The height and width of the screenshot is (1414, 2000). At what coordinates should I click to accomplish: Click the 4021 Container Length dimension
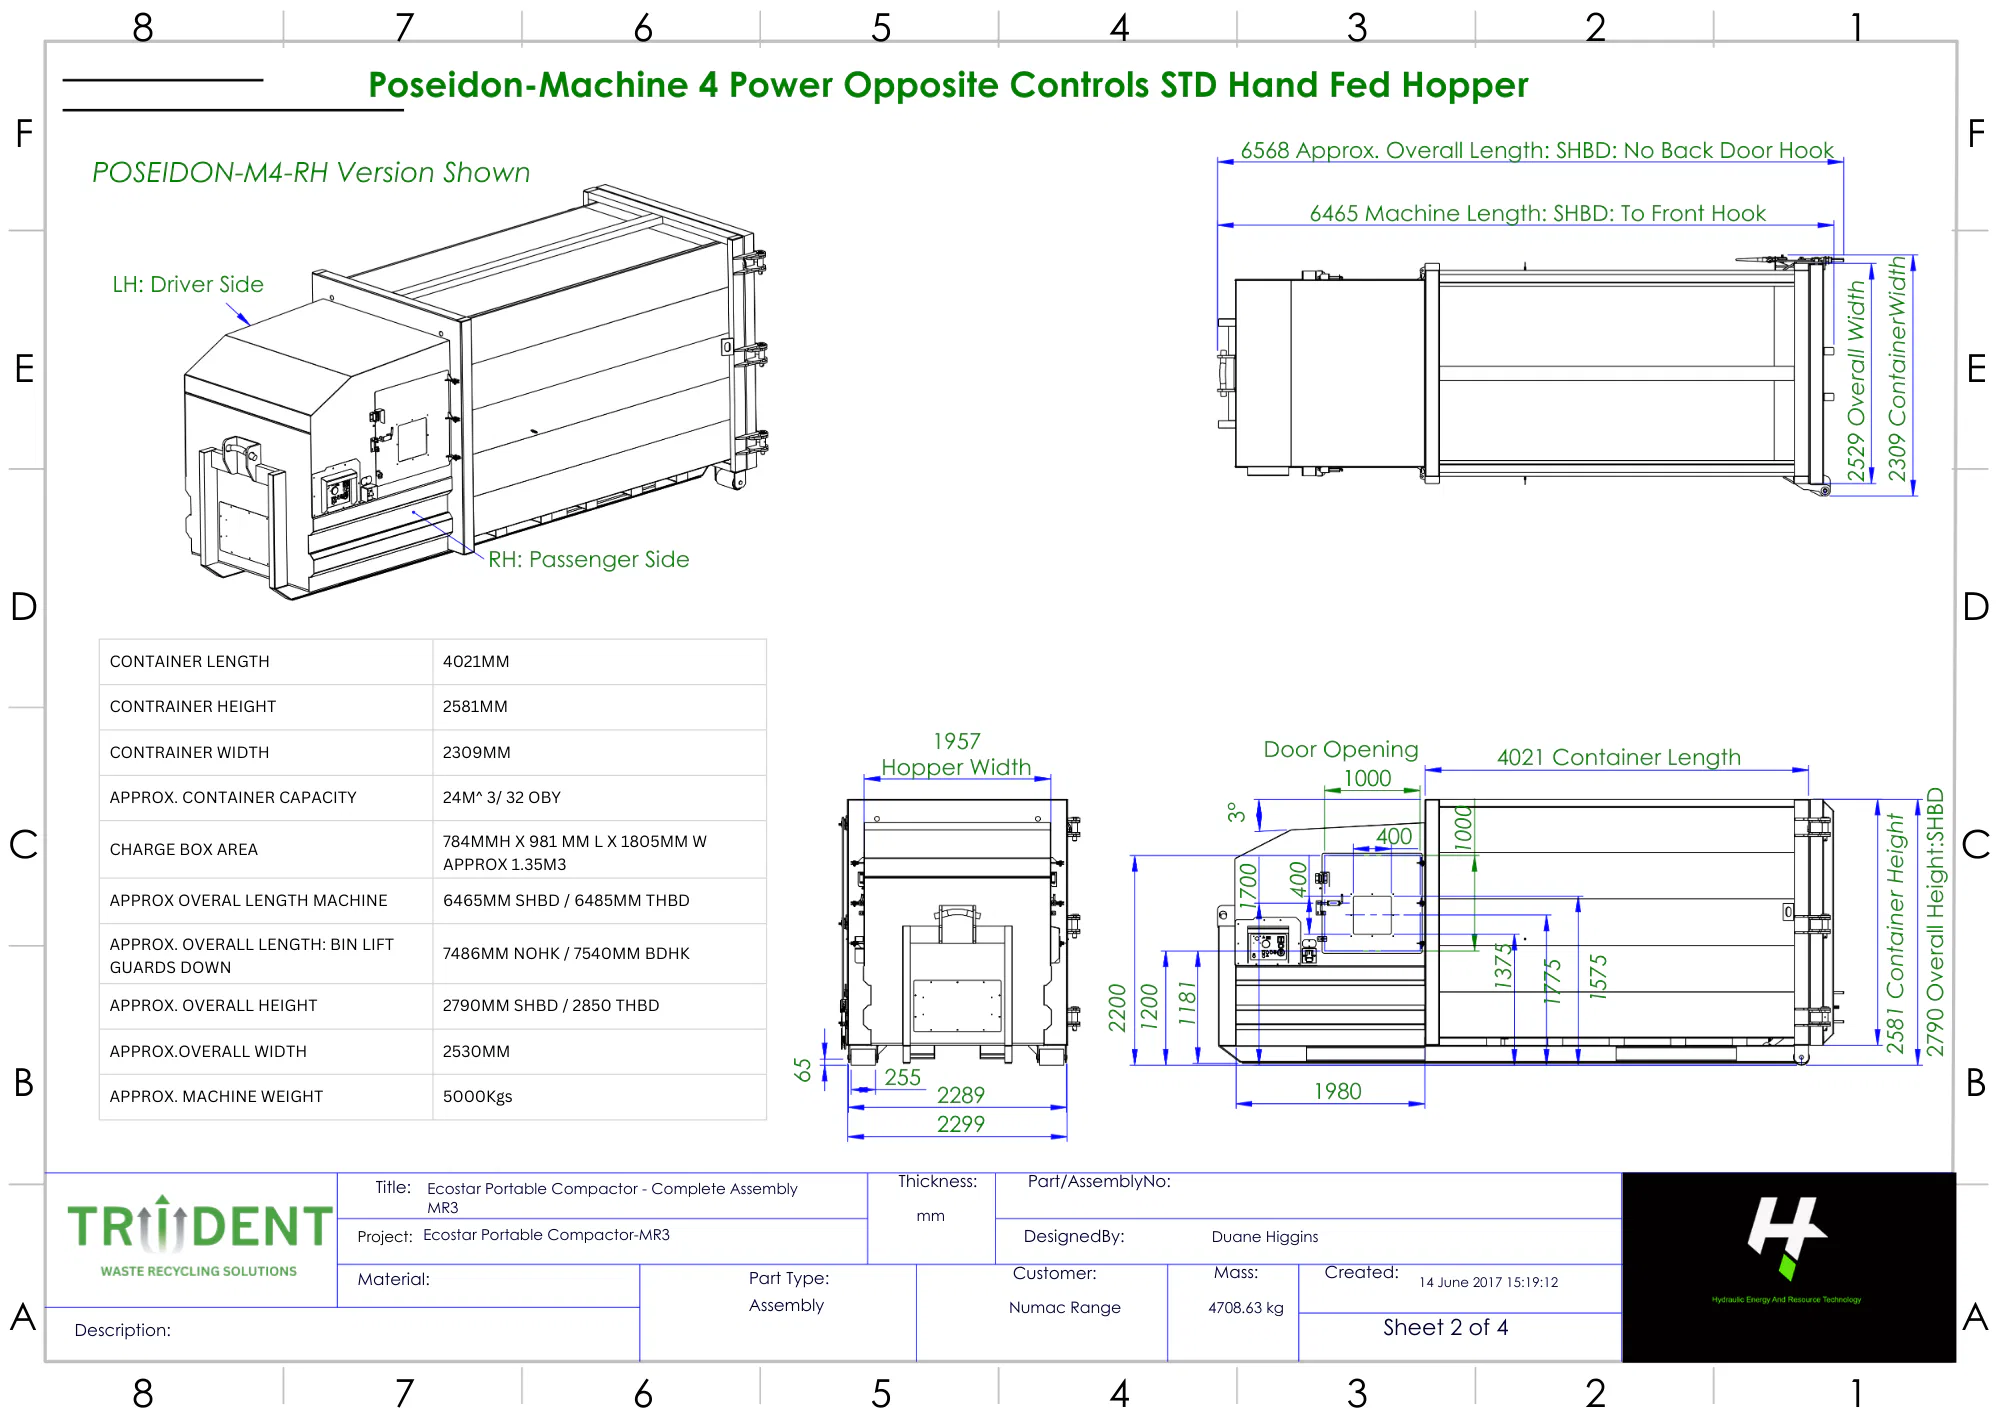[1618, 758]
